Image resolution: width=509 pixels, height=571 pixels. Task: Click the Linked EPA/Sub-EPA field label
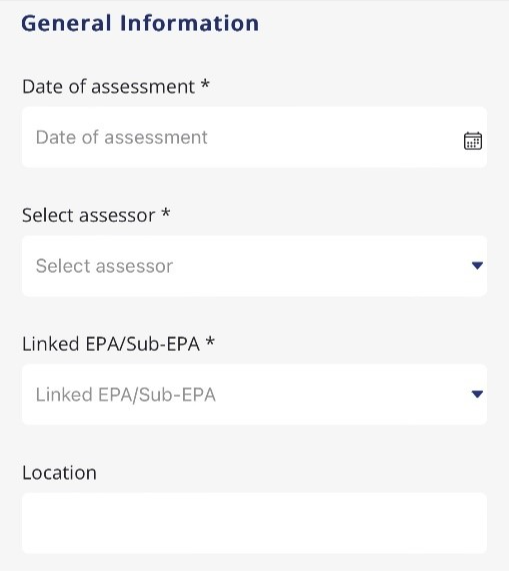point(111,344)
